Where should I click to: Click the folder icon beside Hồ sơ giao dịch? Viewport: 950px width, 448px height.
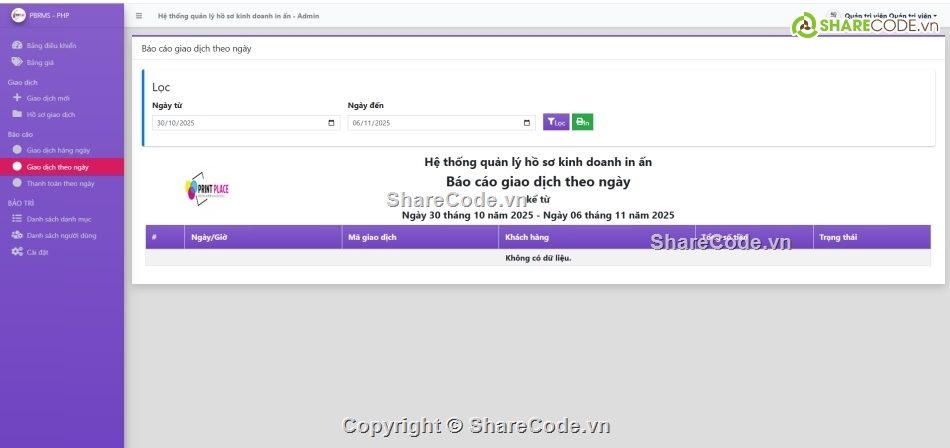point(17,114)
